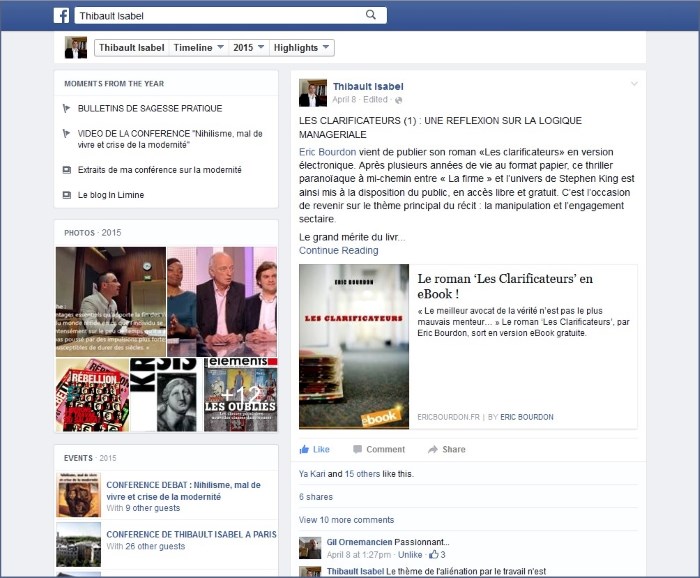The image size is (700, 578).
Task: Click the Share button label
Action: (454, 449)
